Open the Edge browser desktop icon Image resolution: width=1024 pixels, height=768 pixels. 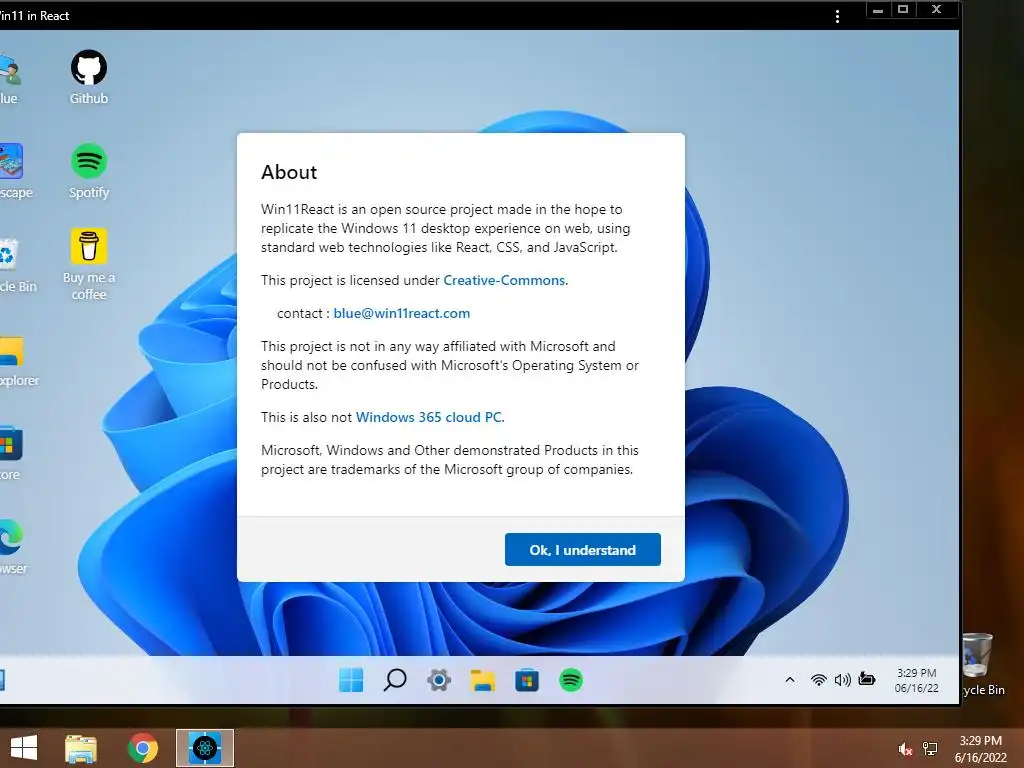[x=12, y=546]
